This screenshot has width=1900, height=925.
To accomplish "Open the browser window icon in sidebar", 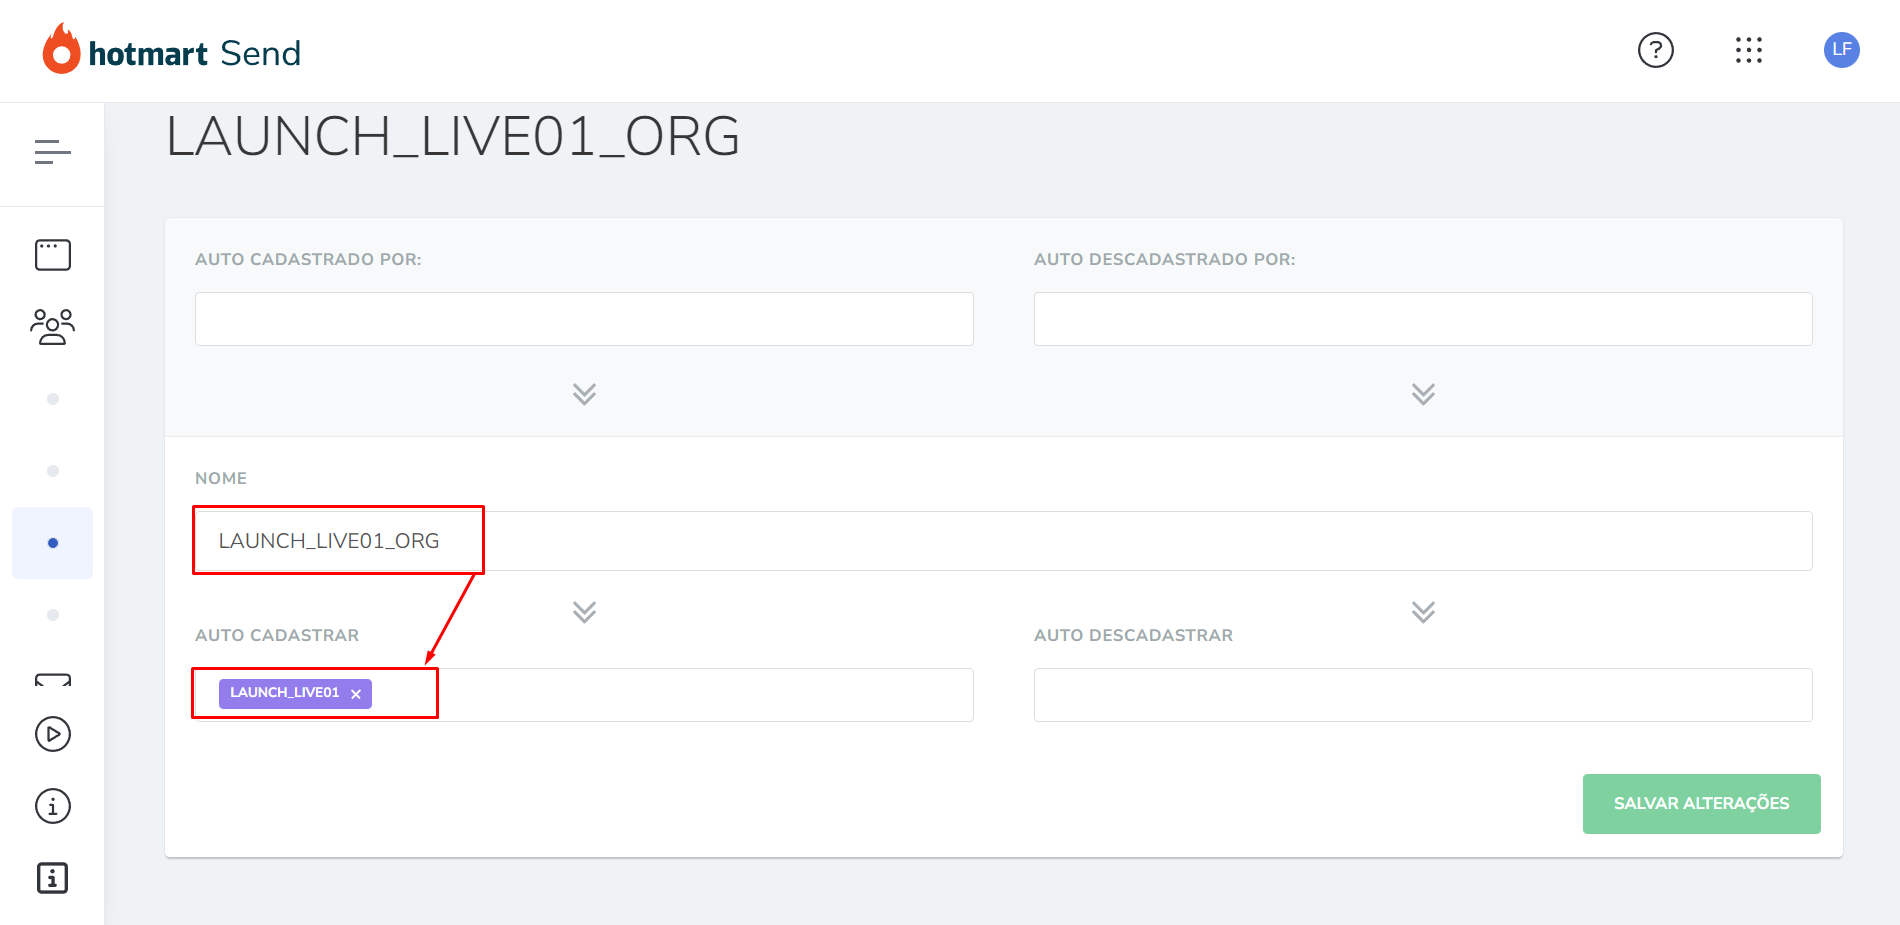I will click(53, 255).
